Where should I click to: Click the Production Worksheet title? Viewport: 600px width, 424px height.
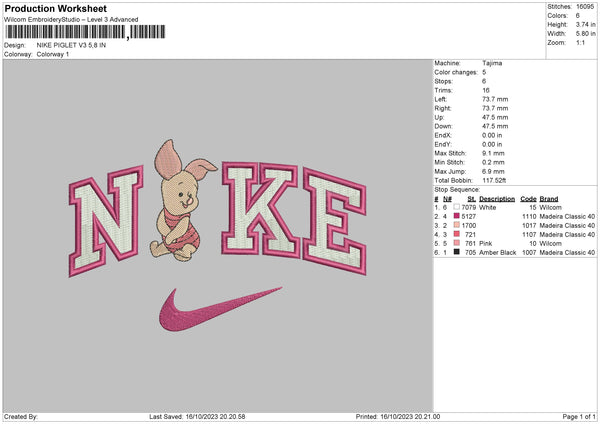pyautogui.click(x=55, y=8)
